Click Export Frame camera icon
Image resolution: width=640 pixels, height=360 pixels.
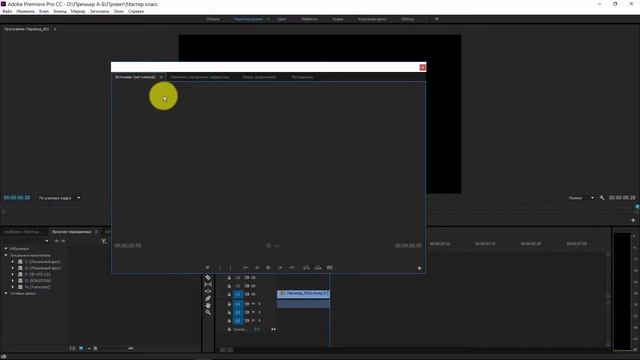pyautogui.click(x=329, y=268)
